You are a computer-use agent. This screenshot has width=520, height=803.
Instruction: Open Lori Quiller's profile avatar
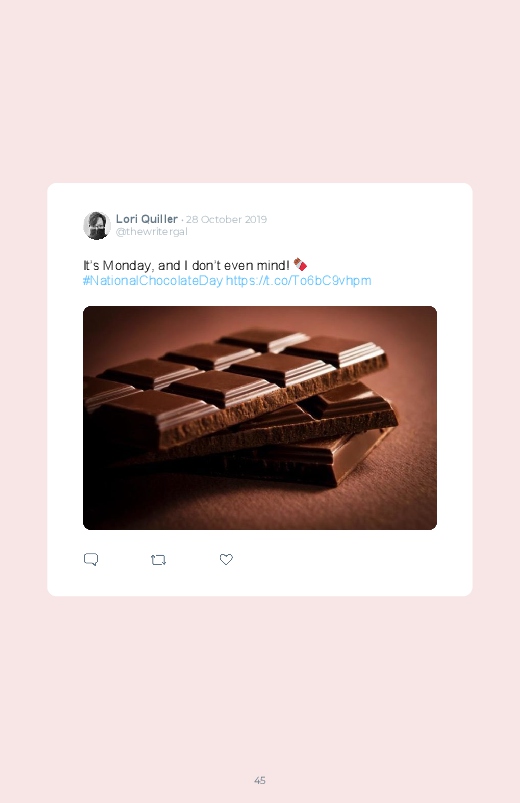tap(97, 225)
